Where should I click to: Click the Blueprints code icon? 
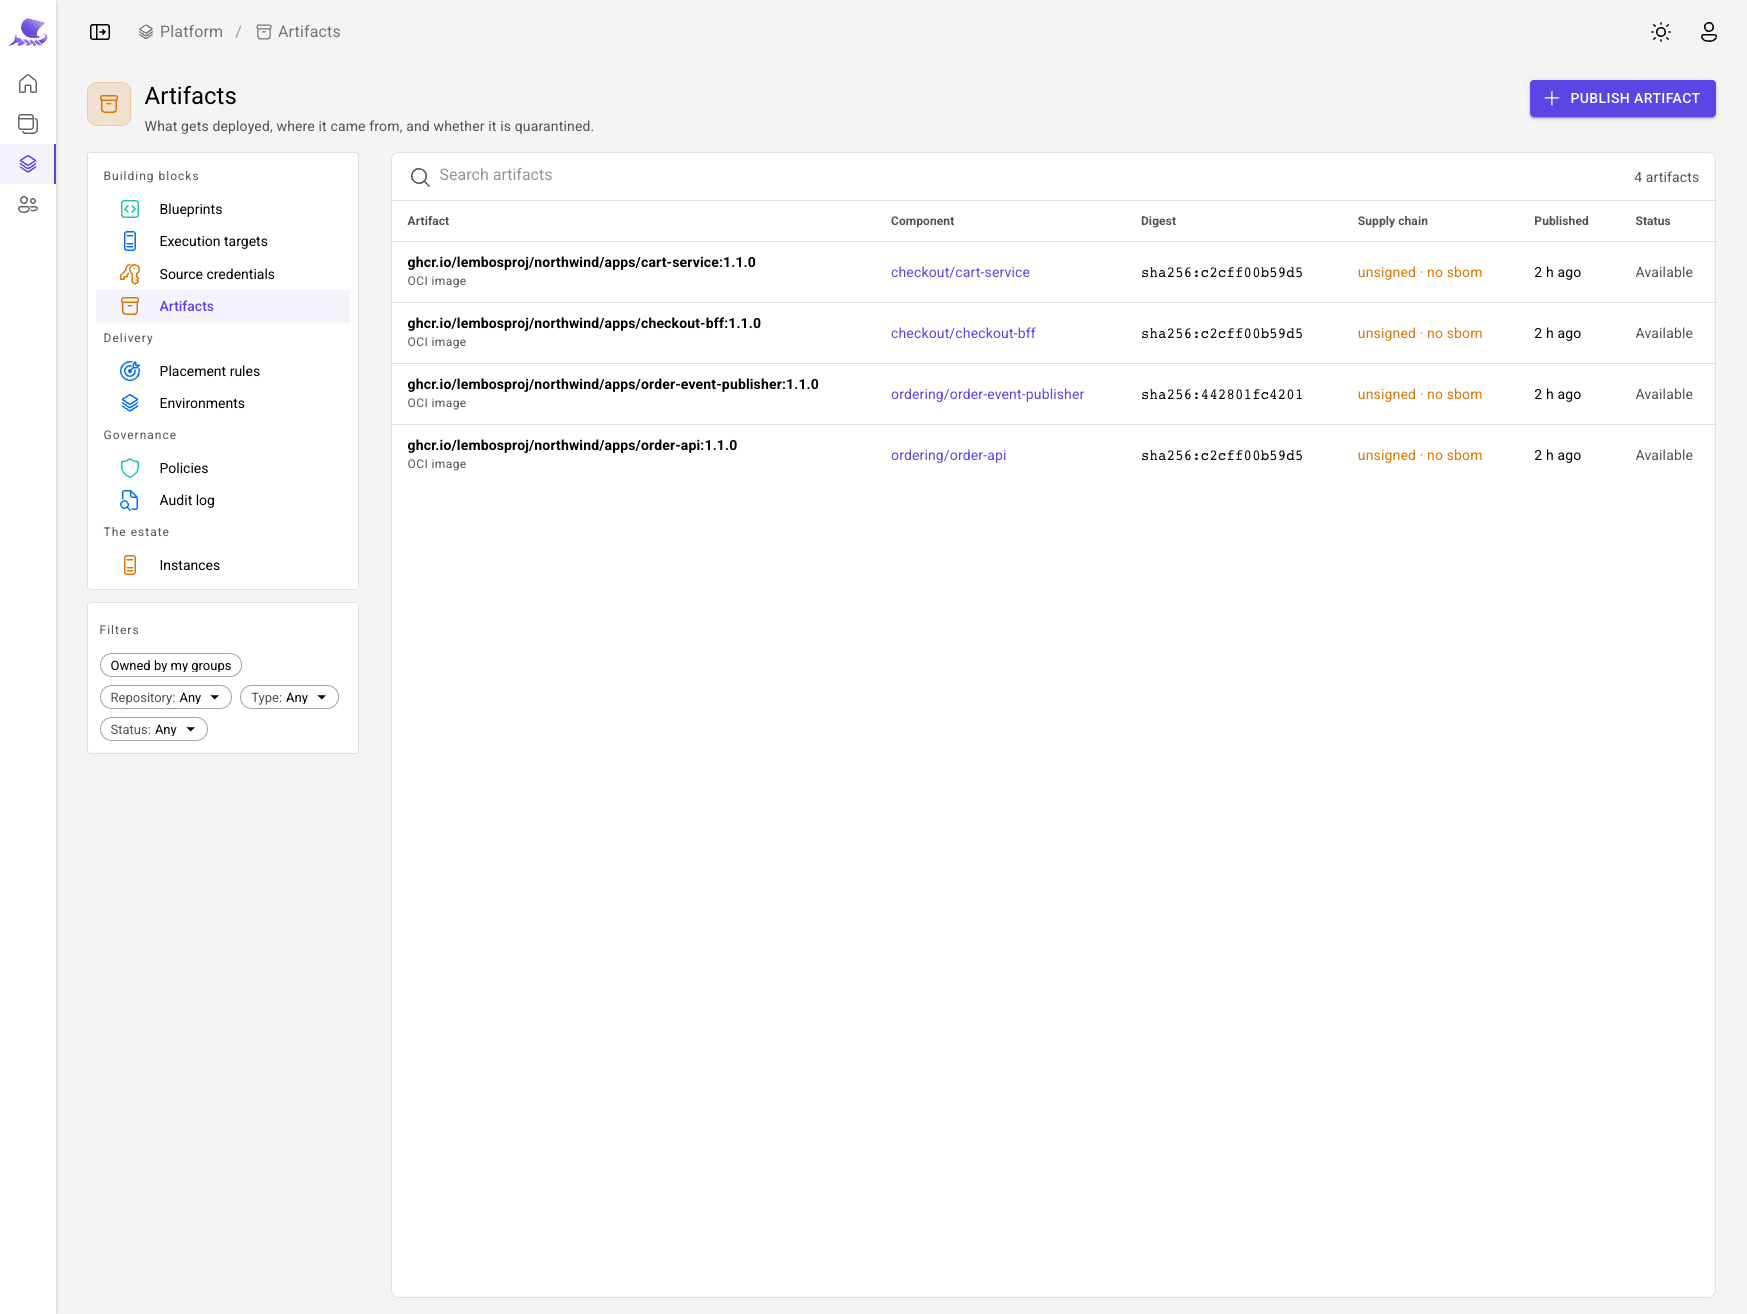pos(130,209)
